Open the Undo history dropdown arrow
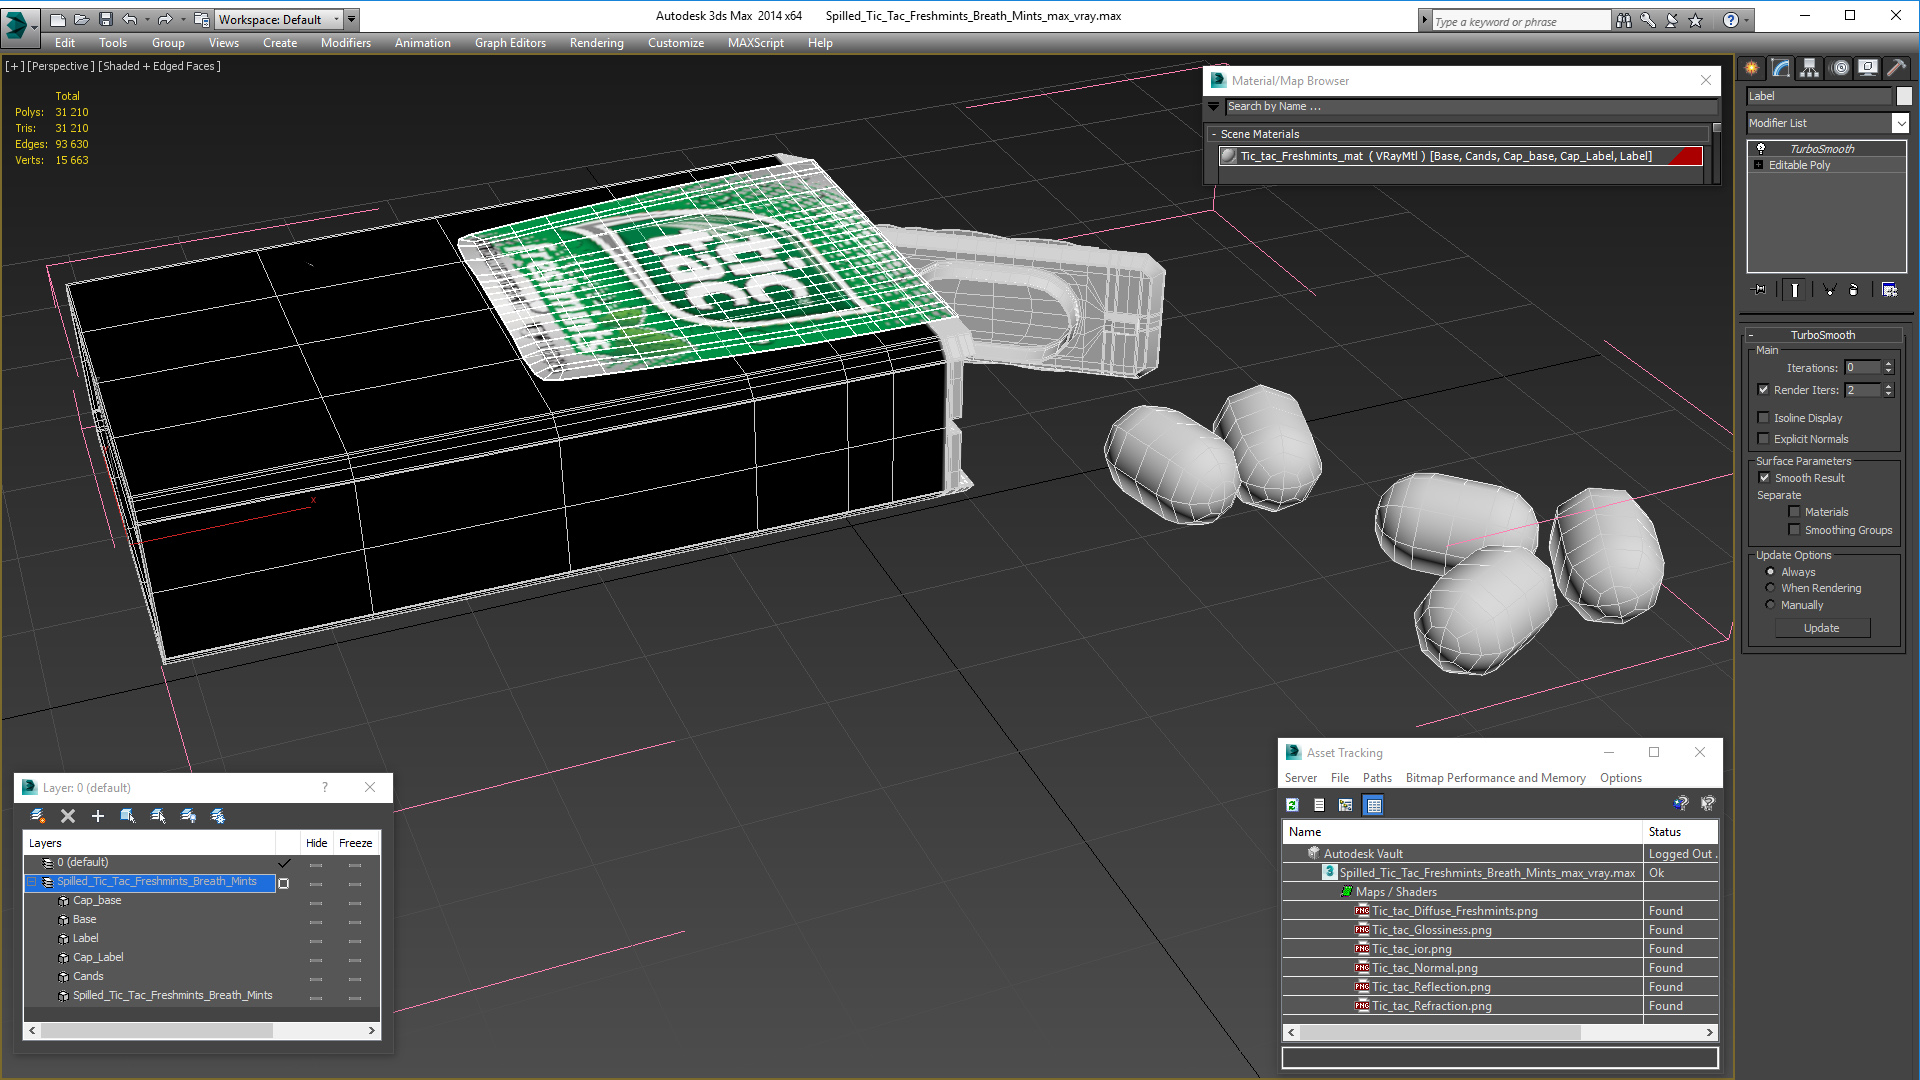 click(x=147, y=19)
